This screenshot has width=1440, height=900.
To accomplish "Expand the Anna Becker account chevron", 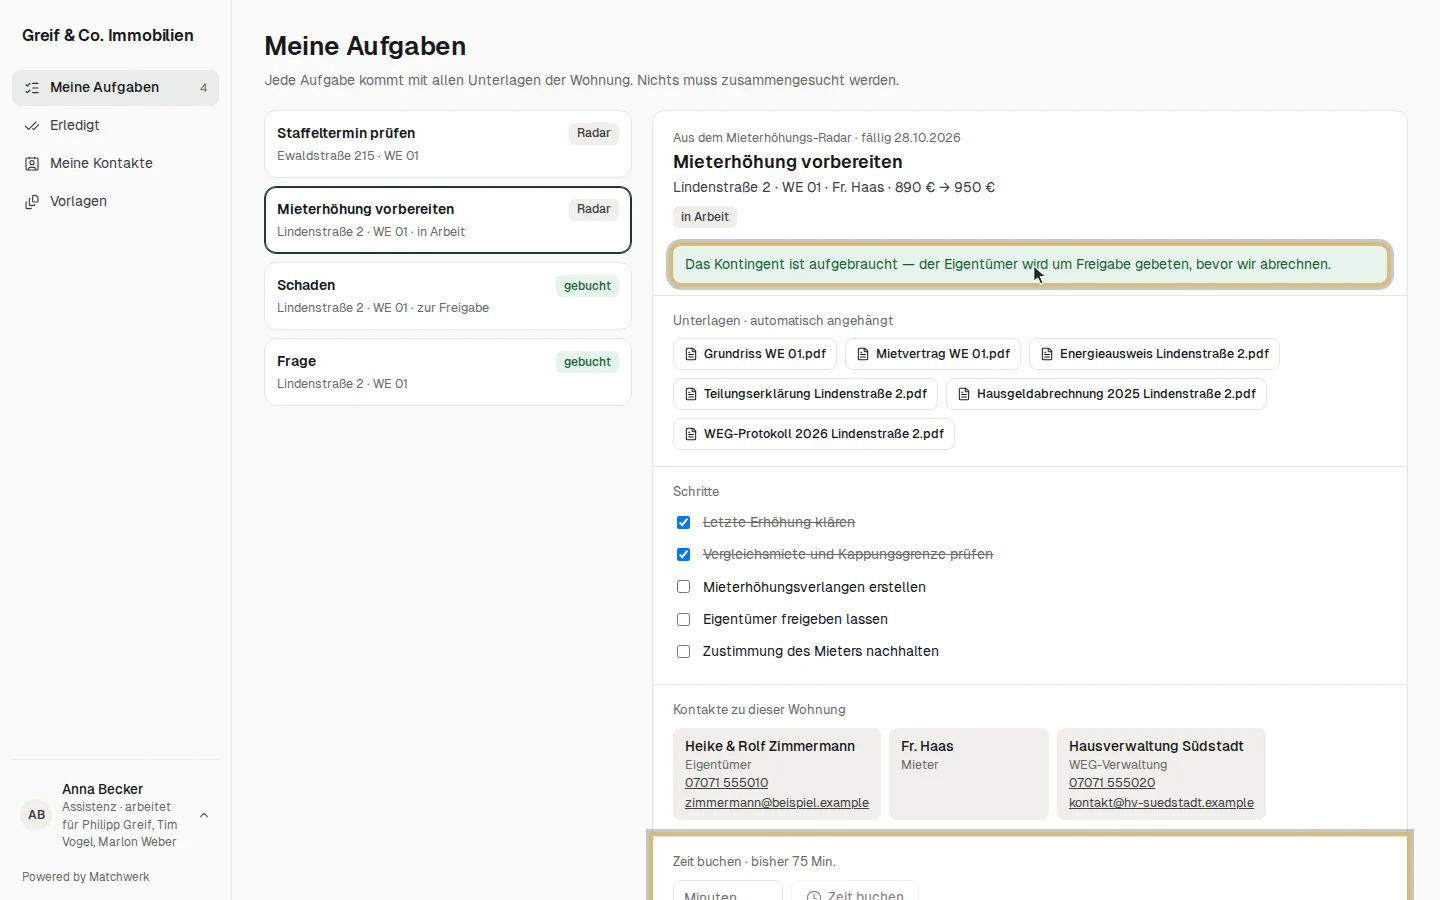I will point(204,815).
